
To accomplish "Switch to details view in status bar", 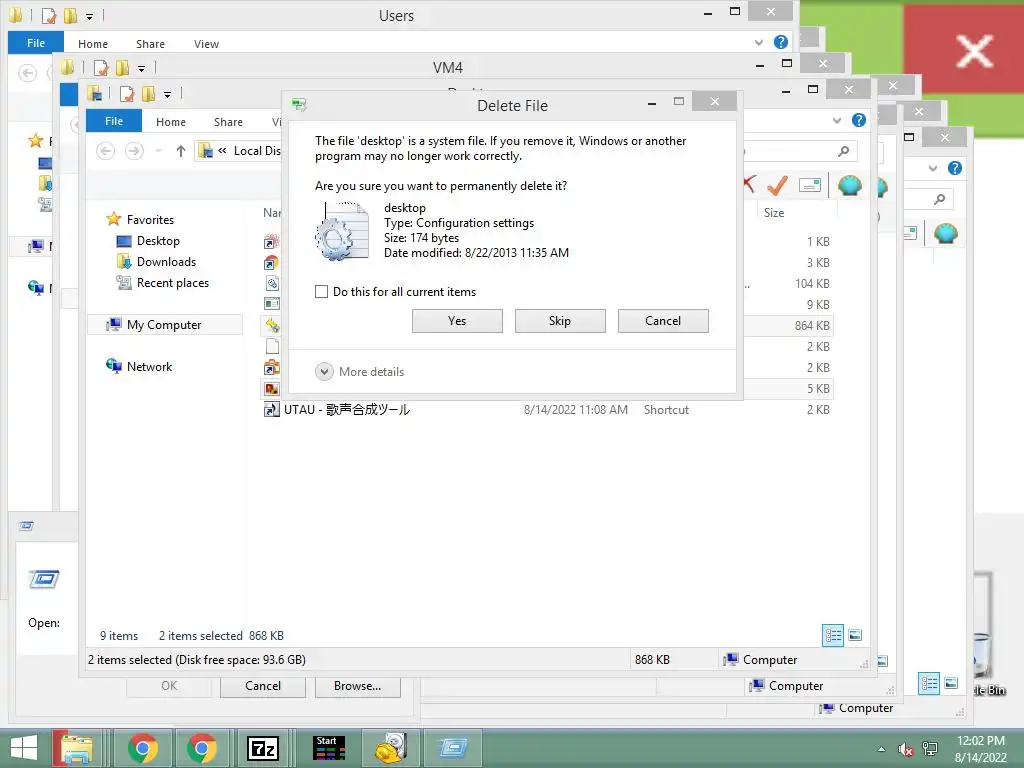I will 833,635.
